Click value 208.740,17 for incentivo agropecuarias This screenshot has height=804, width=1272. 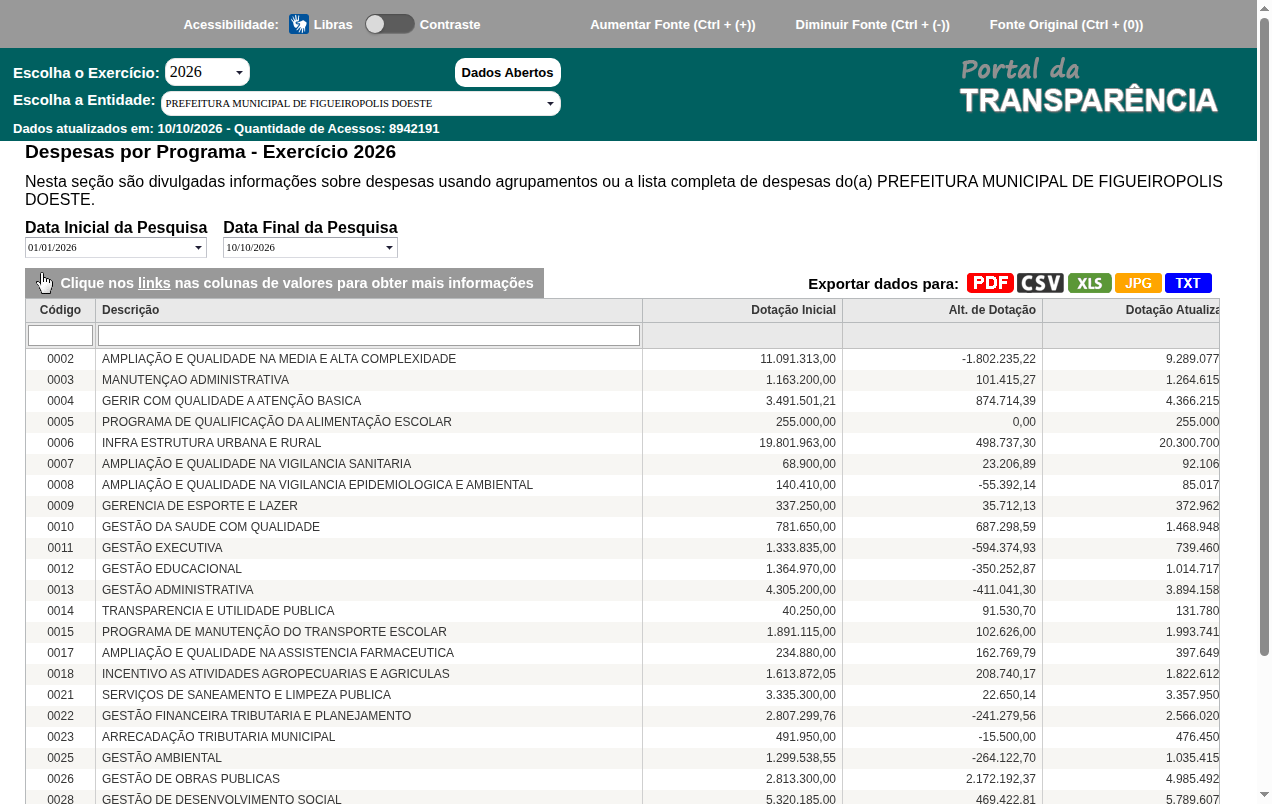point(1006,674)
